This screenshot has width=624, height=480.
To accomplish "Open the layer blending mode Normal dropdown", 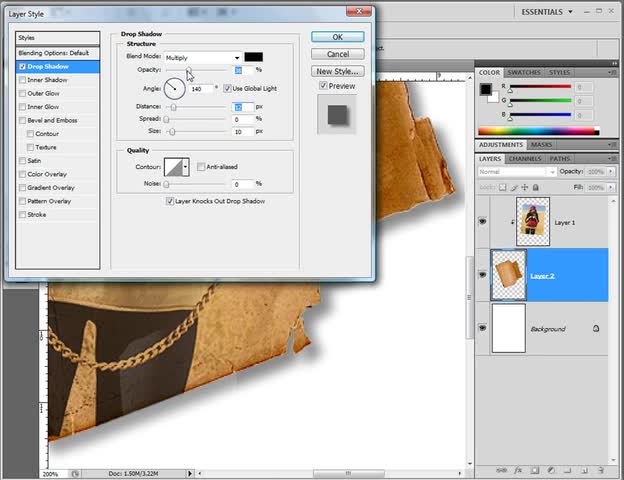I will point(517,172).
